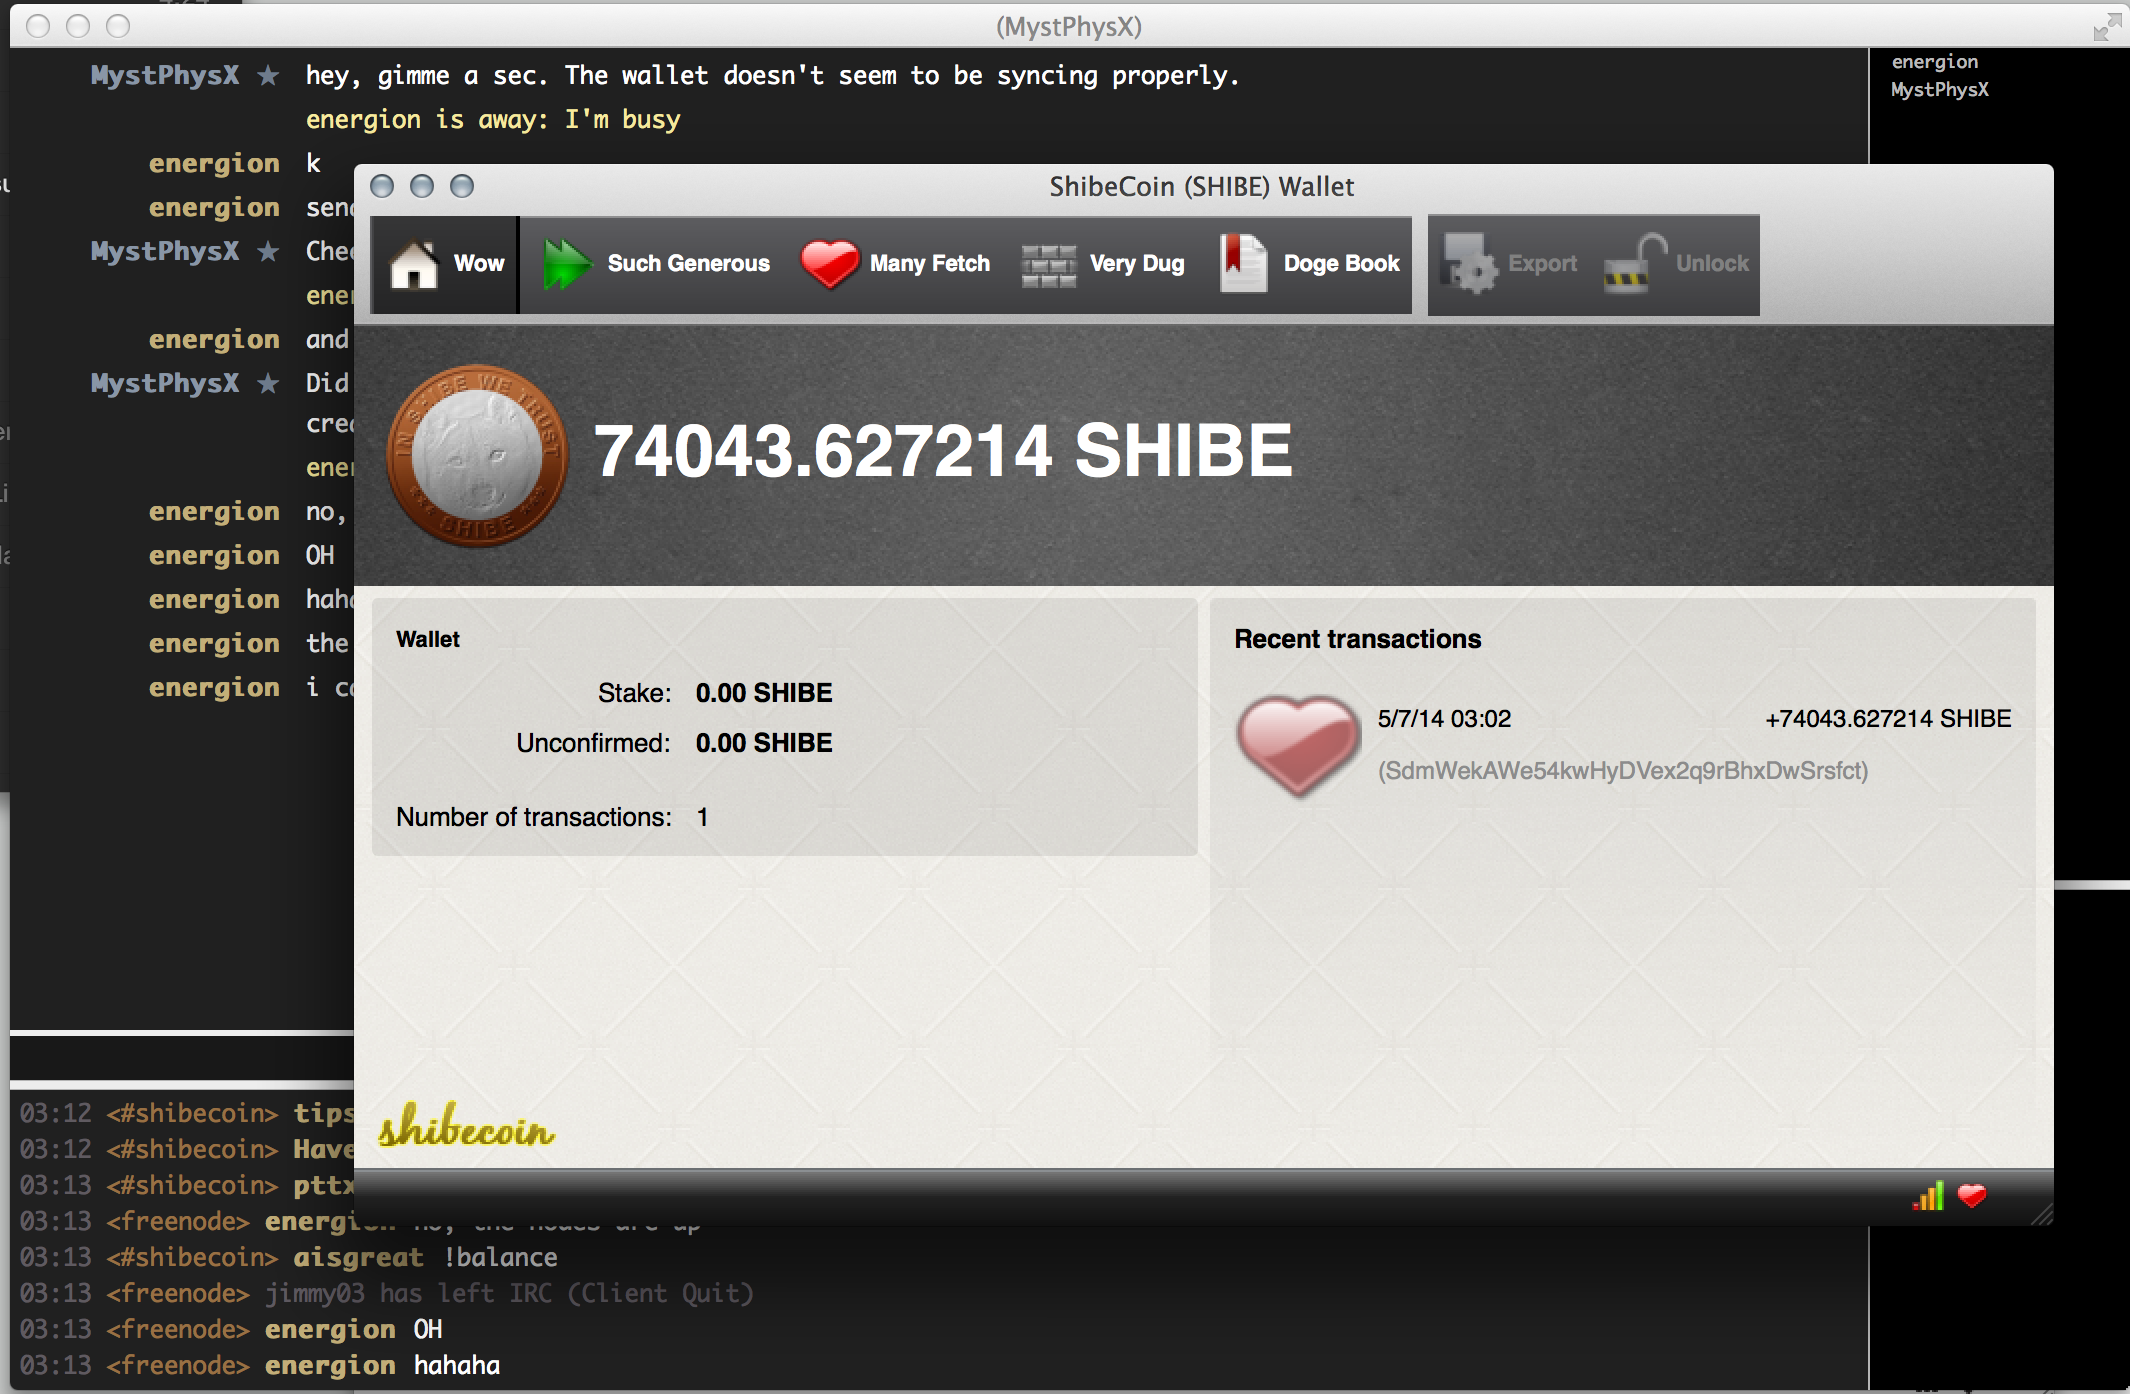Image resolution: width=2130 pixels, height=1394 pixels.
Task: Zoom the ShibeCoin Wallet window
Action: (462, 186)
